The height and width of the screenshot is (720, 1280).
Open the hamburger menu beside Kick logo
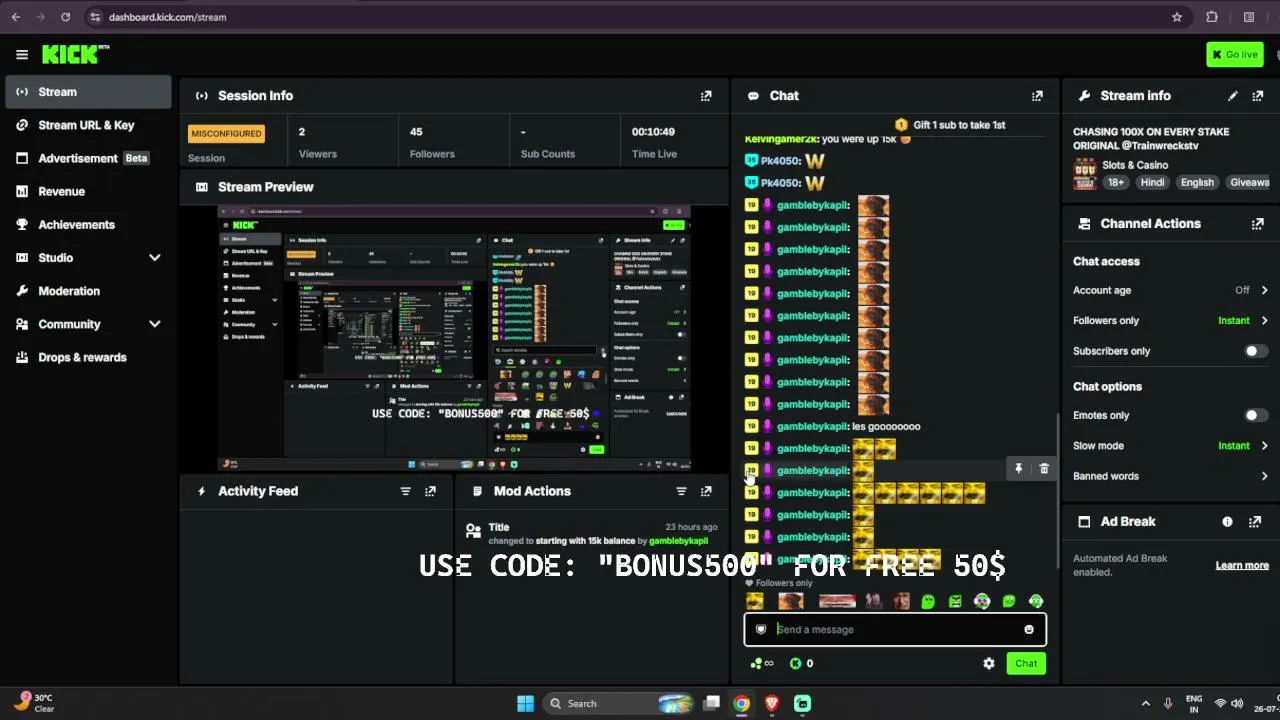22,55
